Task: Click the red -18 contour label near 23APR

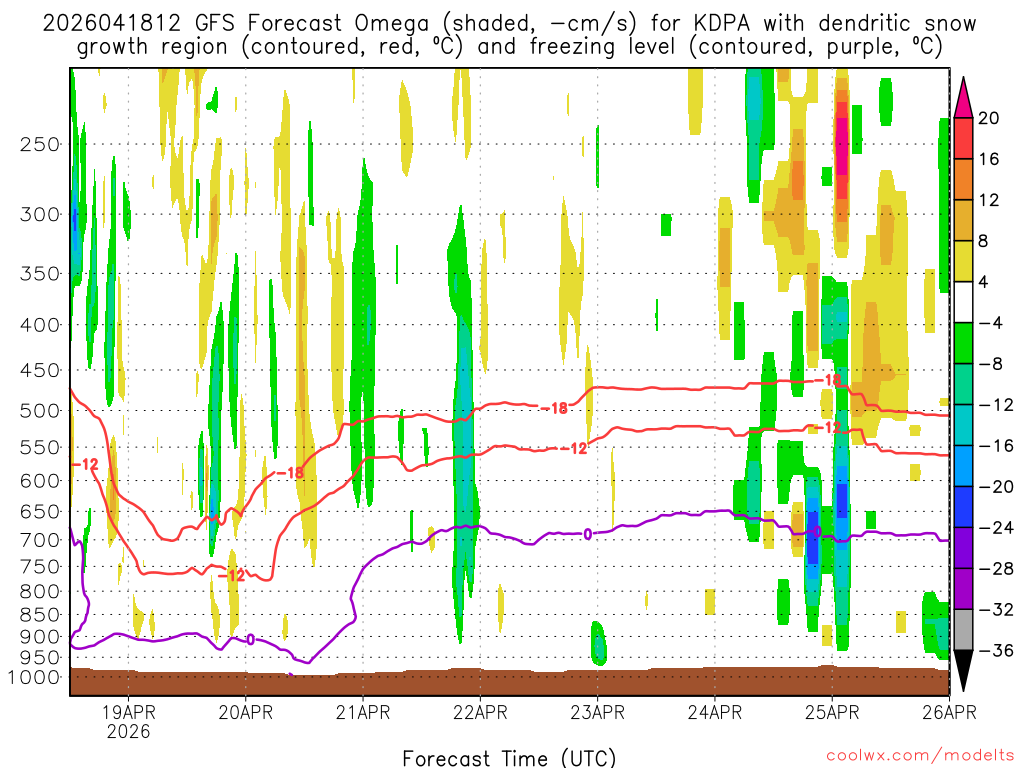Action: point(554,408)
